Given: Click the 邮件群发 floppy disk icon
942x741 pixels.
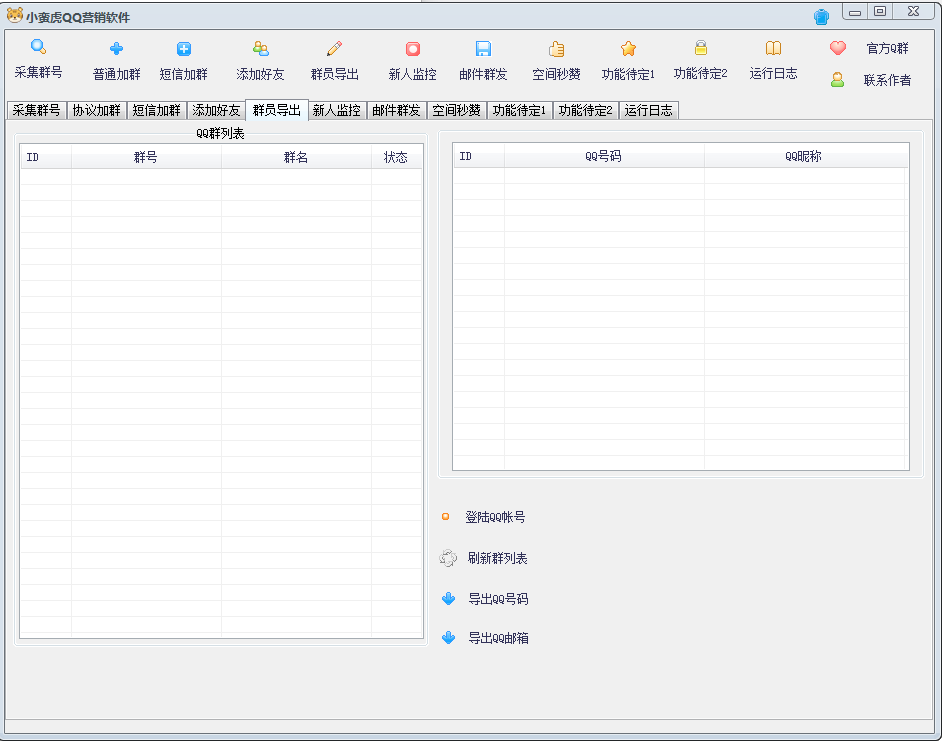Looking at the screenshot, I should tap(483, 49).
